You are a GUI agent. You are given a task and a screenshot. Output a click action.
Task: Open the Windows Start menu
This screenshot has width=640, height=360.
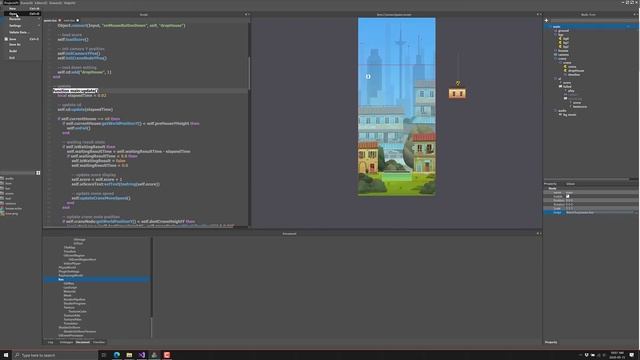[6, 355]
